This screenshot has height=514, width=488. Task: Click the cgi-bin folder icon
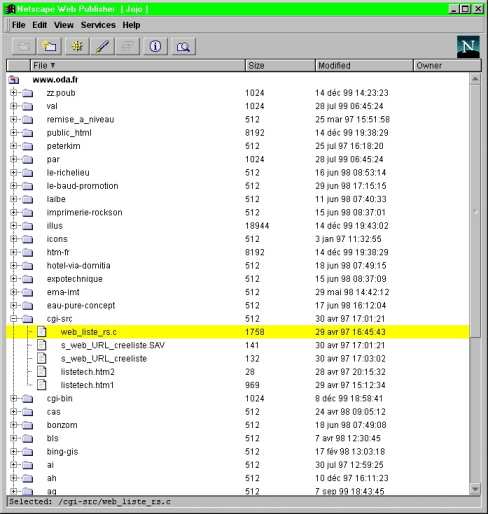coord(27,398)
